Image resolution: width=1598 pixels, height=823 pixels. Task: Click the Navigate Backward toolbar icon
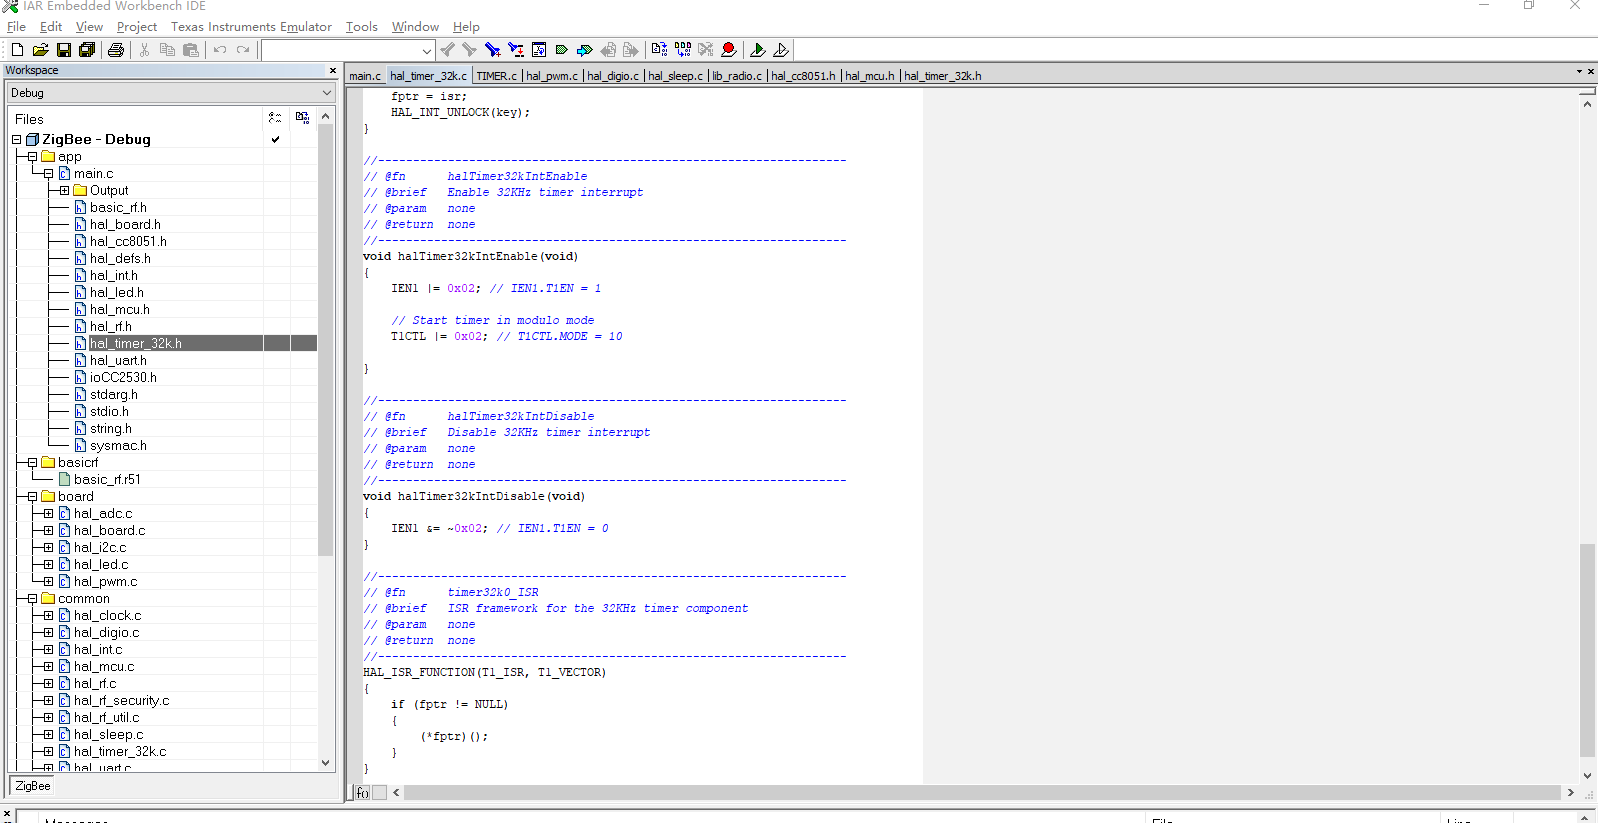coord(608,50)
